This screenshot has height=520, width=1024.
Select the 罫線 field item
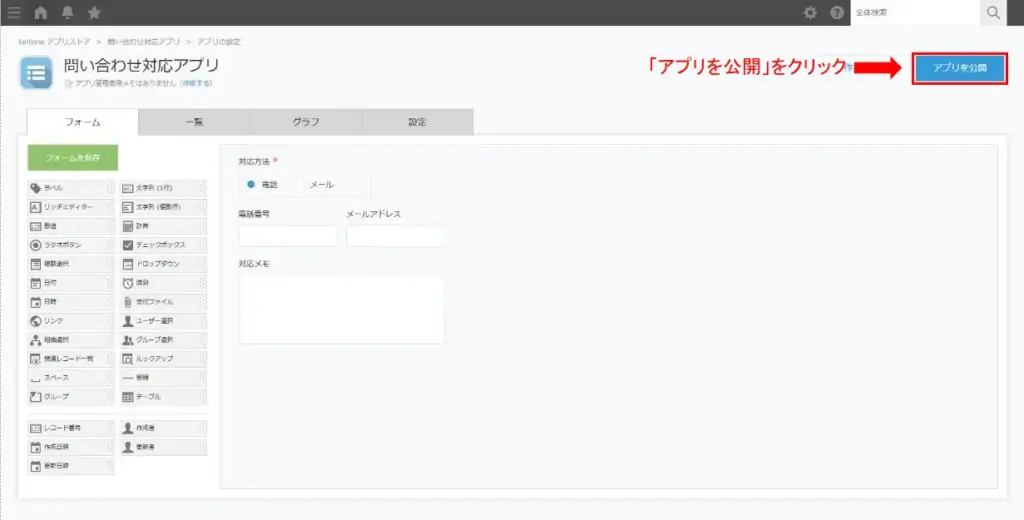point(163,378)
